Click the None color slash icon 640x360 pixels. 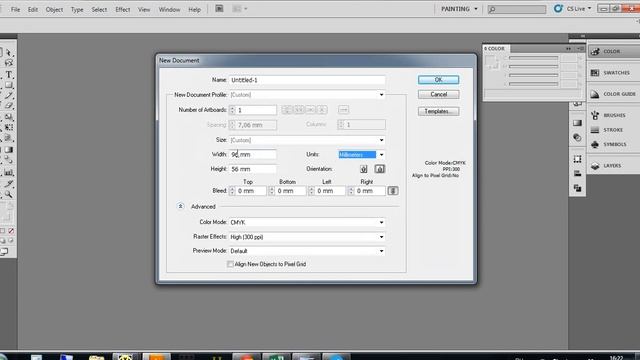11,231
